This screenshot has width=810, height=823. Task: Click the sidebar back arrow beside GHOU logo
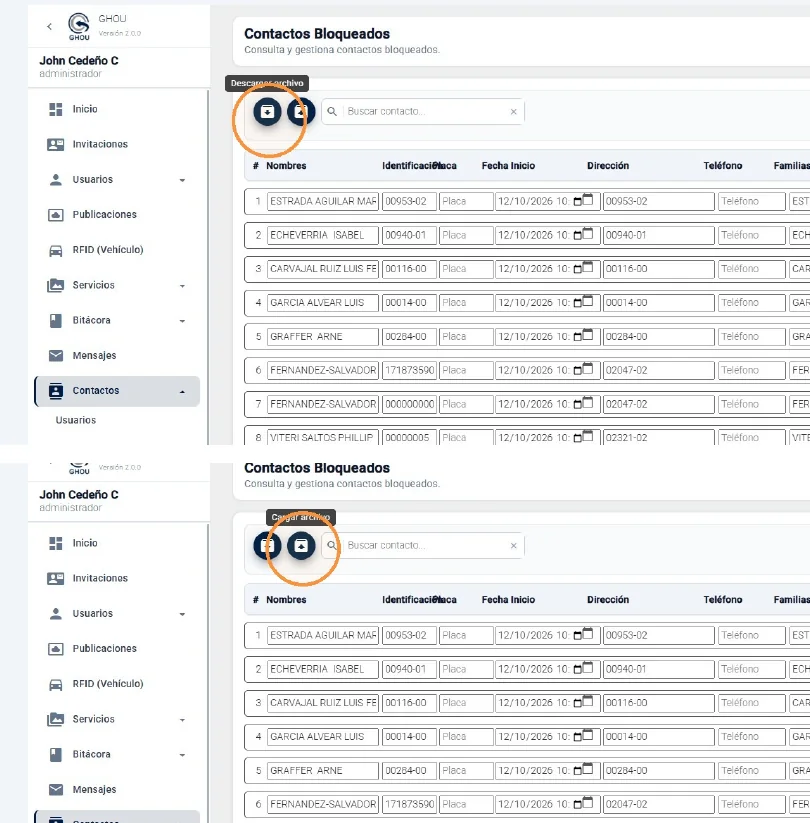49,26
